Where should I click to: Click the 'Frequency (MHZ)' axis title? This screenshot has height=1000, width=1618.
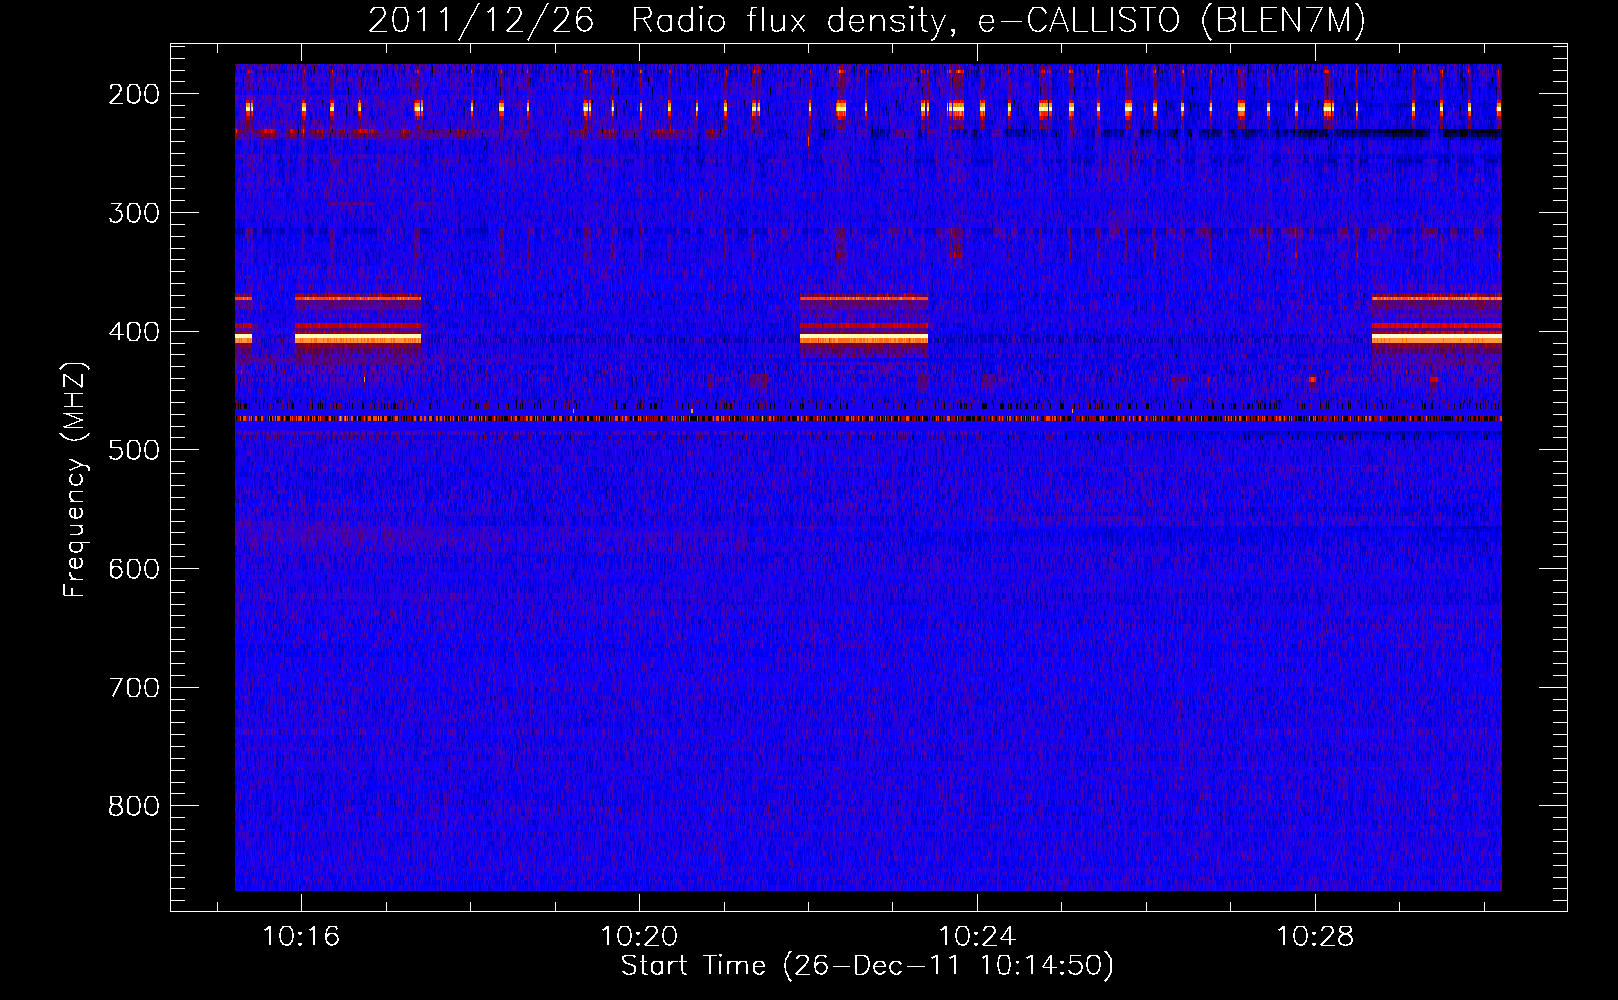[75, 479]
